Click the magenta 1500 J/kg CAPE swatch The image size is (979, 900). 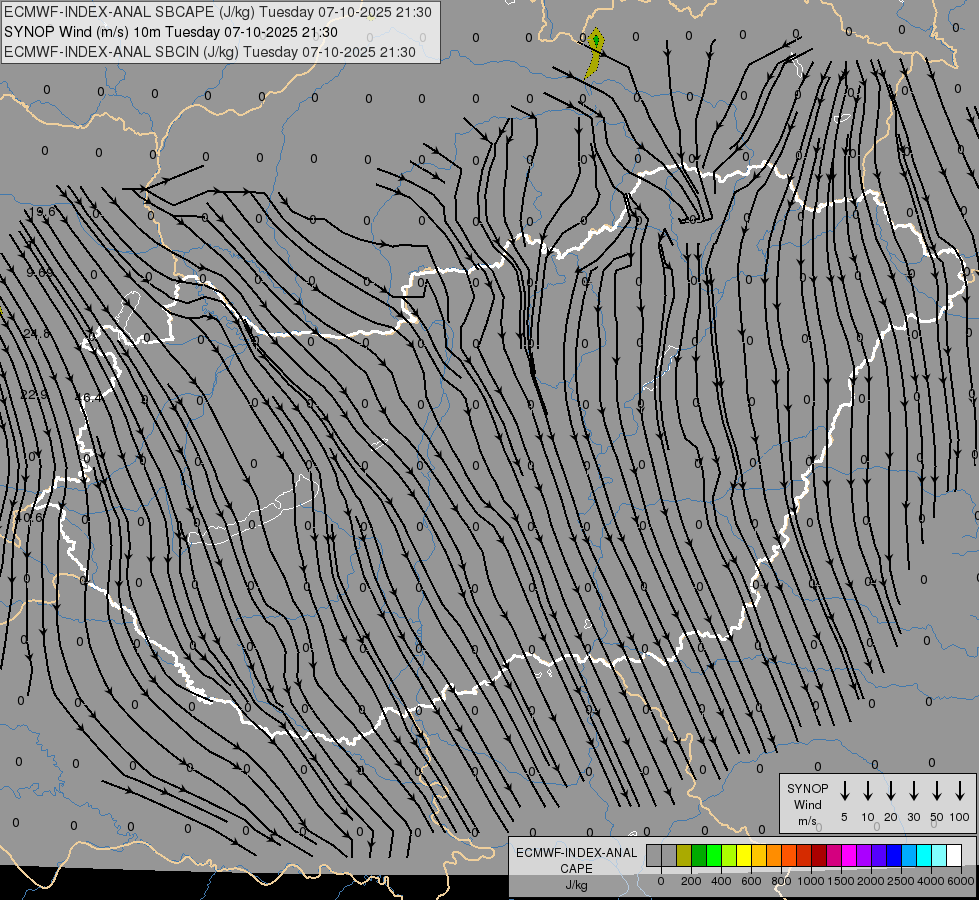834,855
